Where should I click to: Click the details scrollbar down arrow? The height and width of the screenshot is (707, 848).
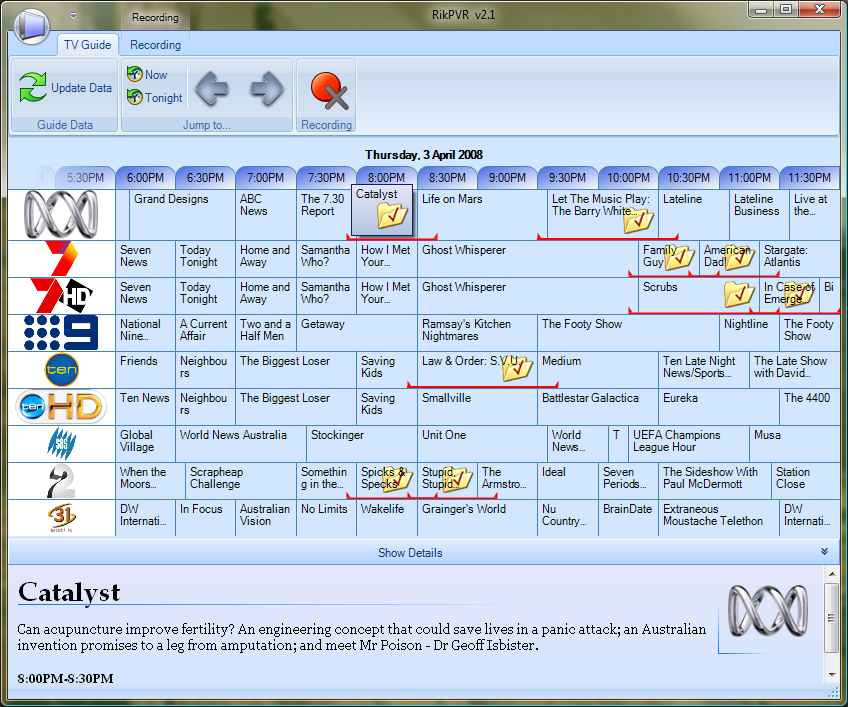tap(831, 675)
